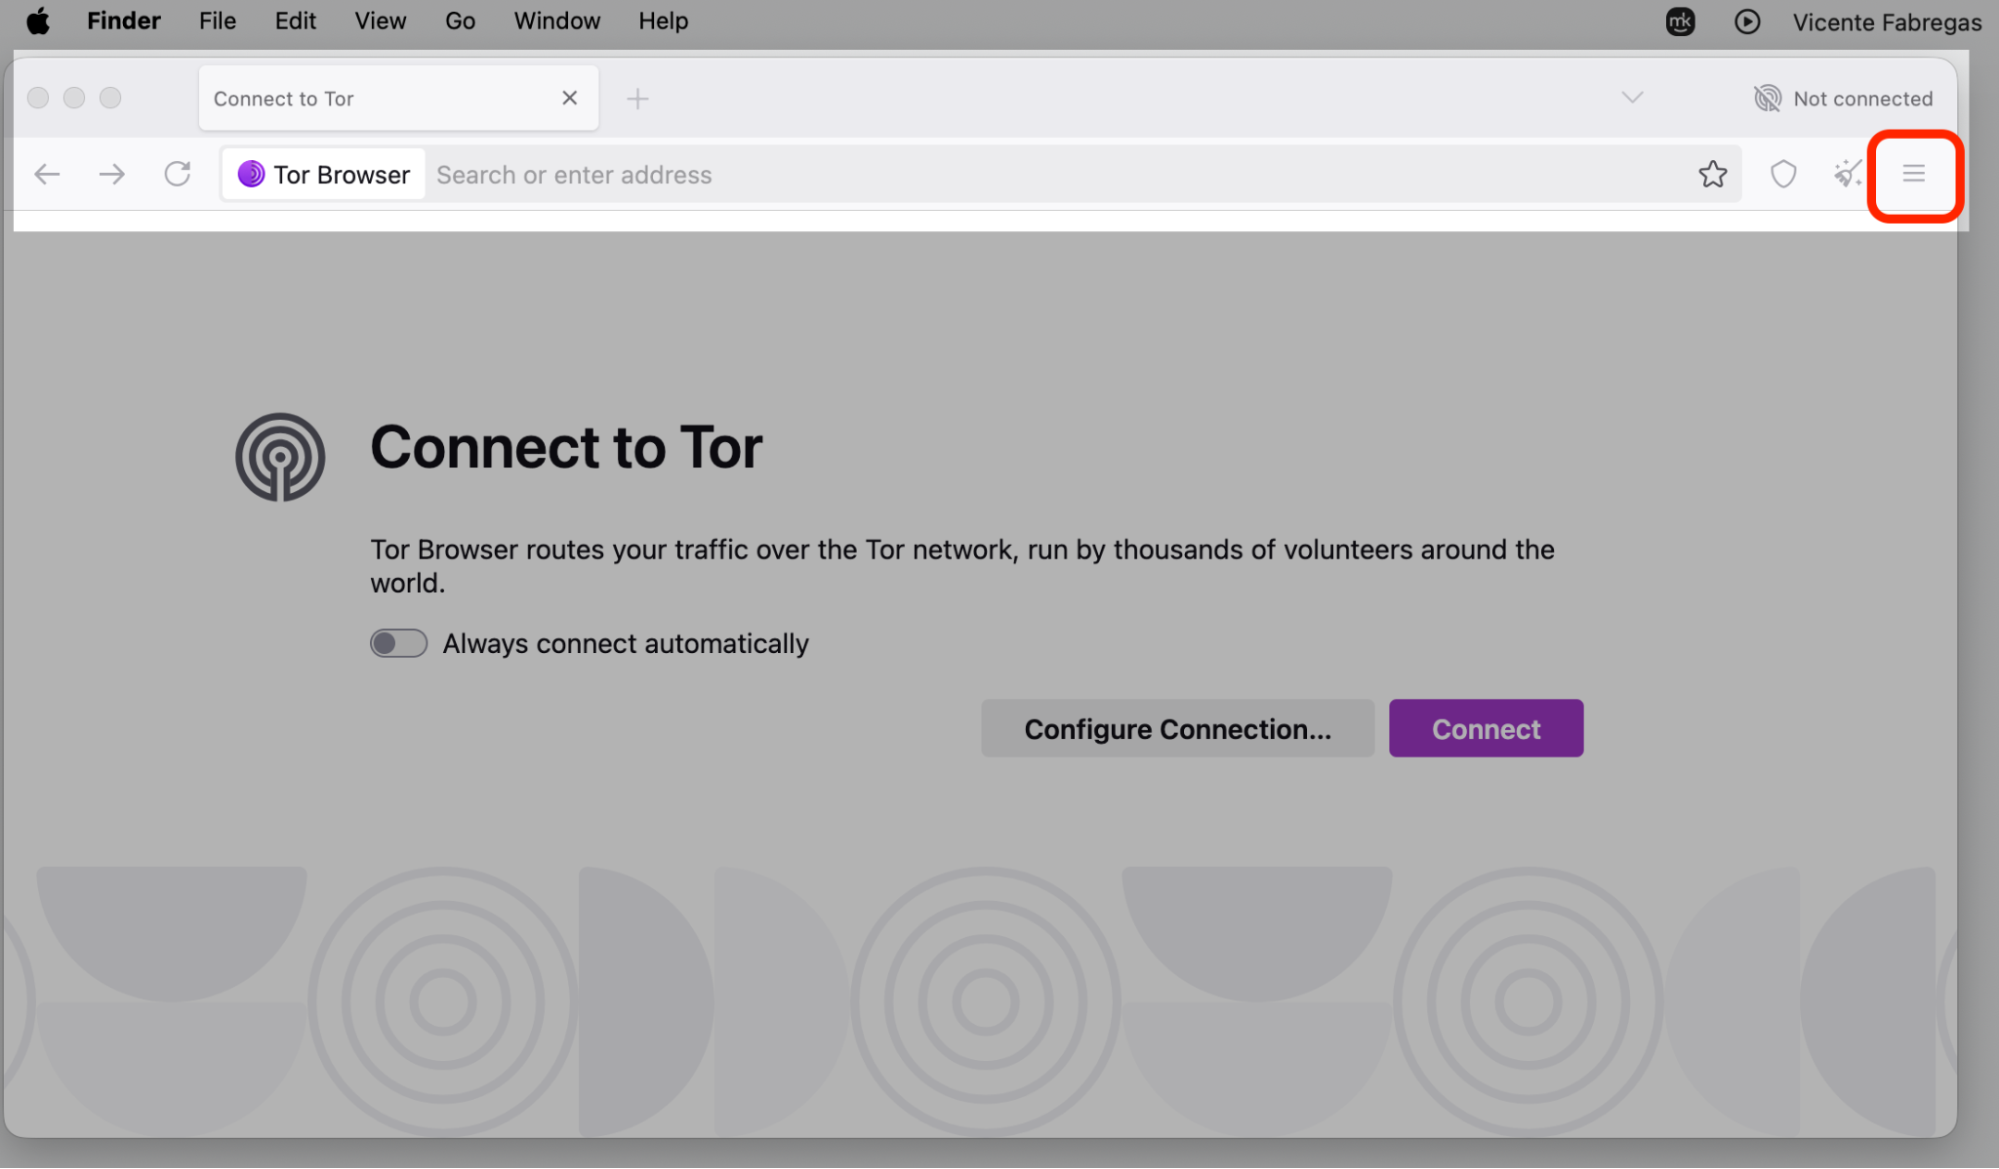1999x1169 pixels.
Task: Click the Always connect automatically label
Action: 625,643
